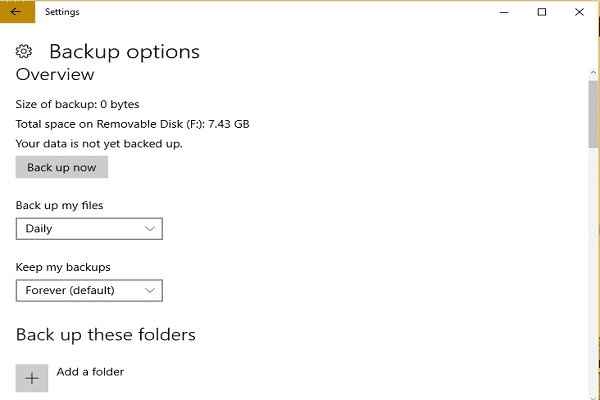Start backup with Back up now
The width and height of the screenshot is (600, 400).
62,168
